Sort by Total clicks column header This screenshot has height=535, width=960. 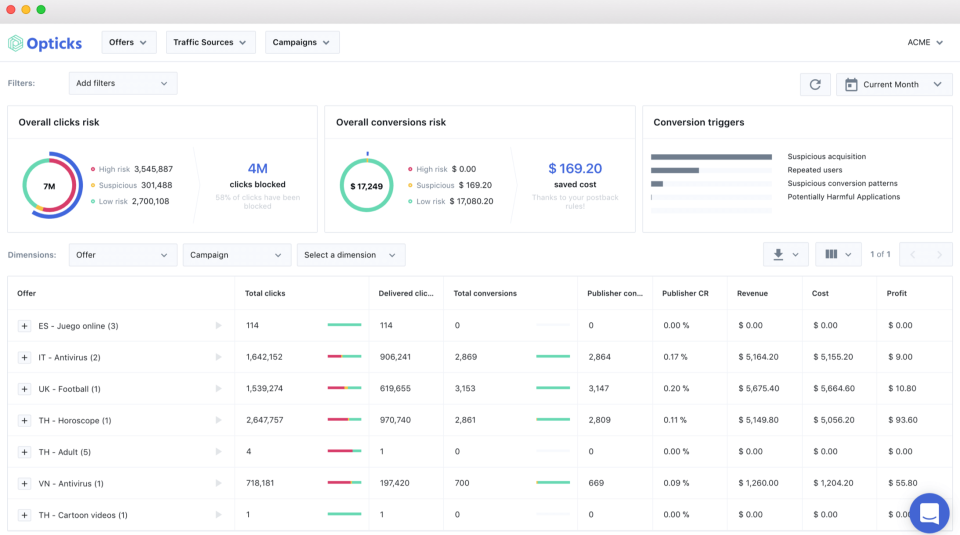265,293
